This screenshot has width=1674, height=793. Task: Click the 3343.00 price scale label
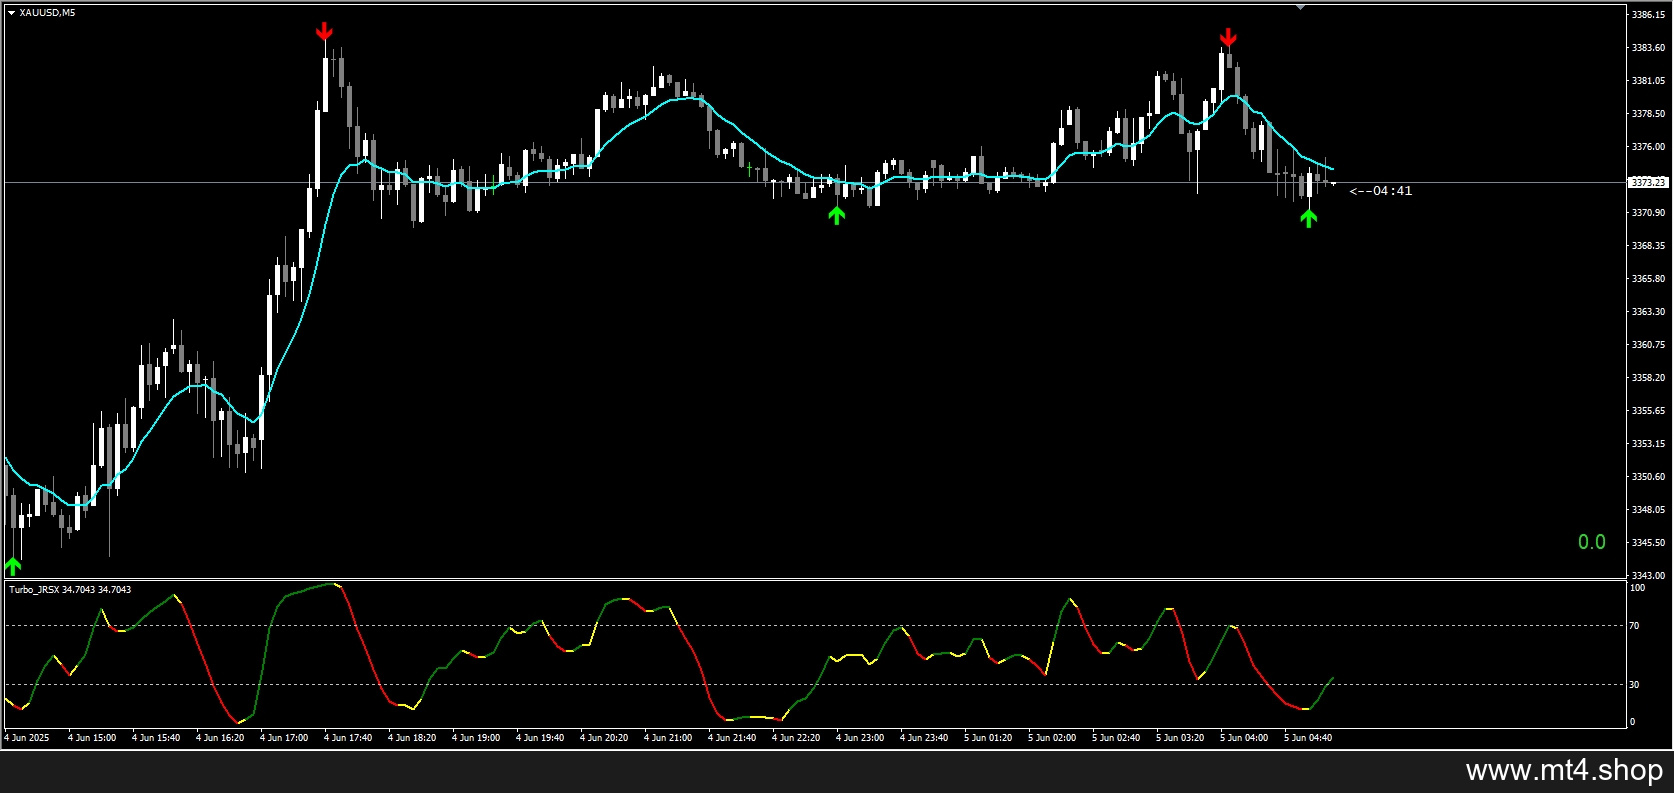(x=1648, y=575)
